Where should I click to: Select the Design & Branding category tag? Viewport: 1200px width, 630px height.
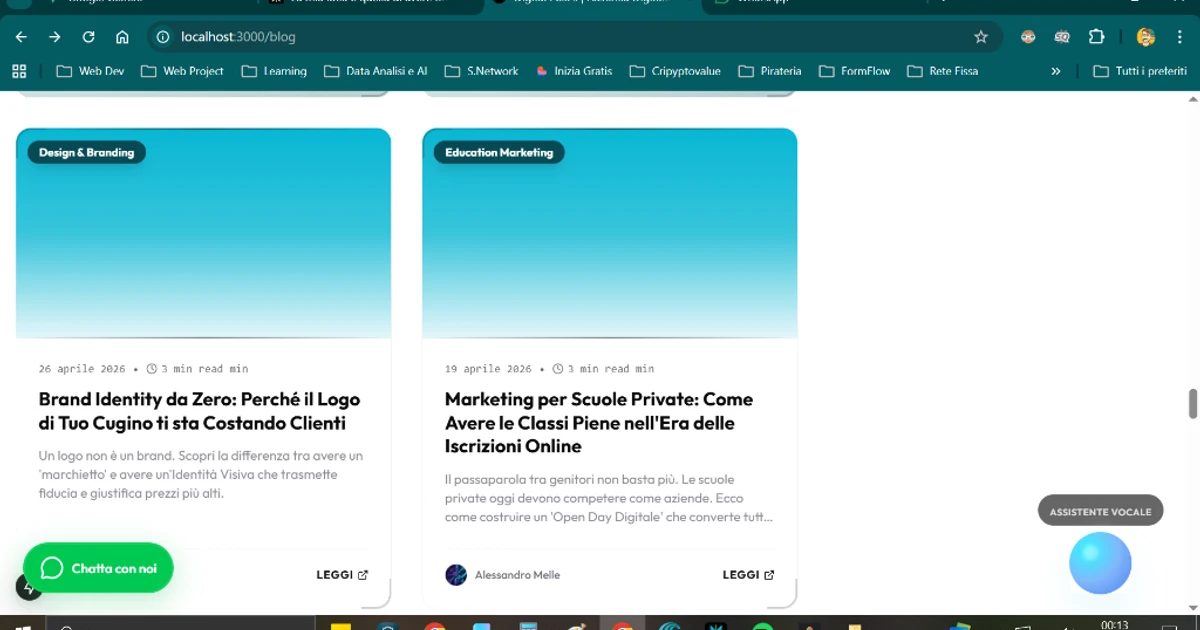pyautogui.click(x=86, y=152)
